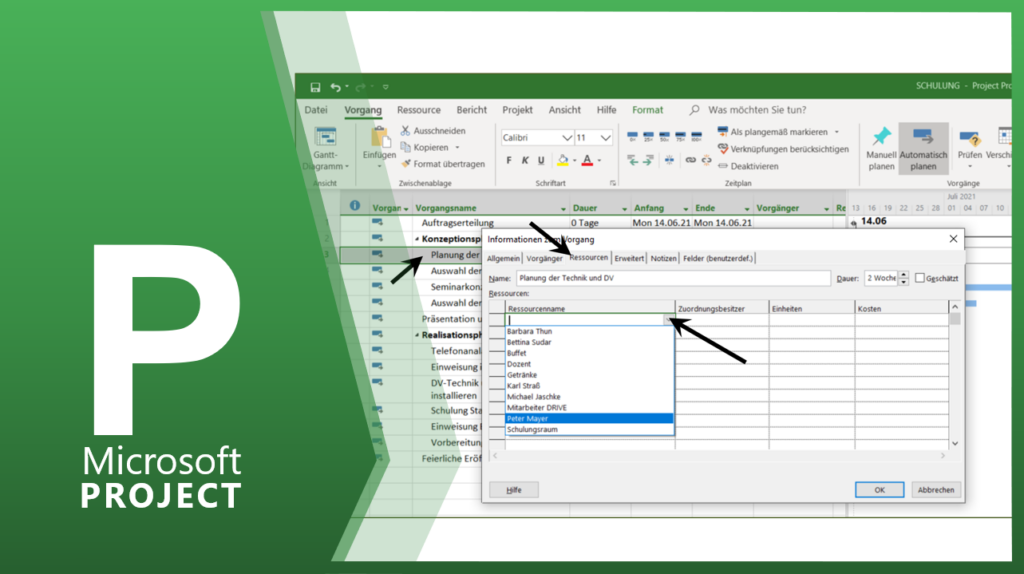Set task to 0% complete
This screenshot has width=1024, height=574.
pyautogui.click(x=632, y=136)
